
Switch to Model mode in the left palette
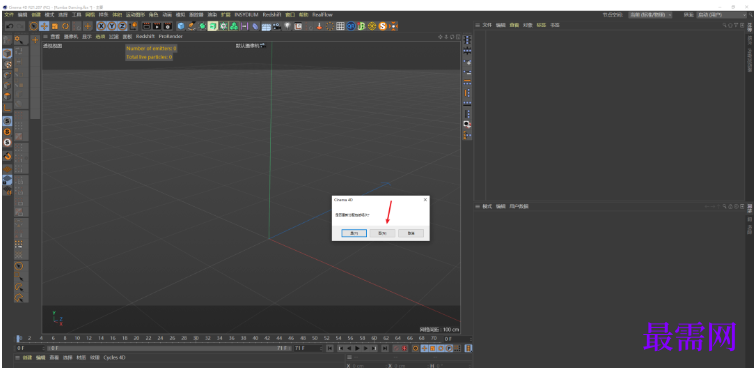pyautogui.click(x=7, y=53)
